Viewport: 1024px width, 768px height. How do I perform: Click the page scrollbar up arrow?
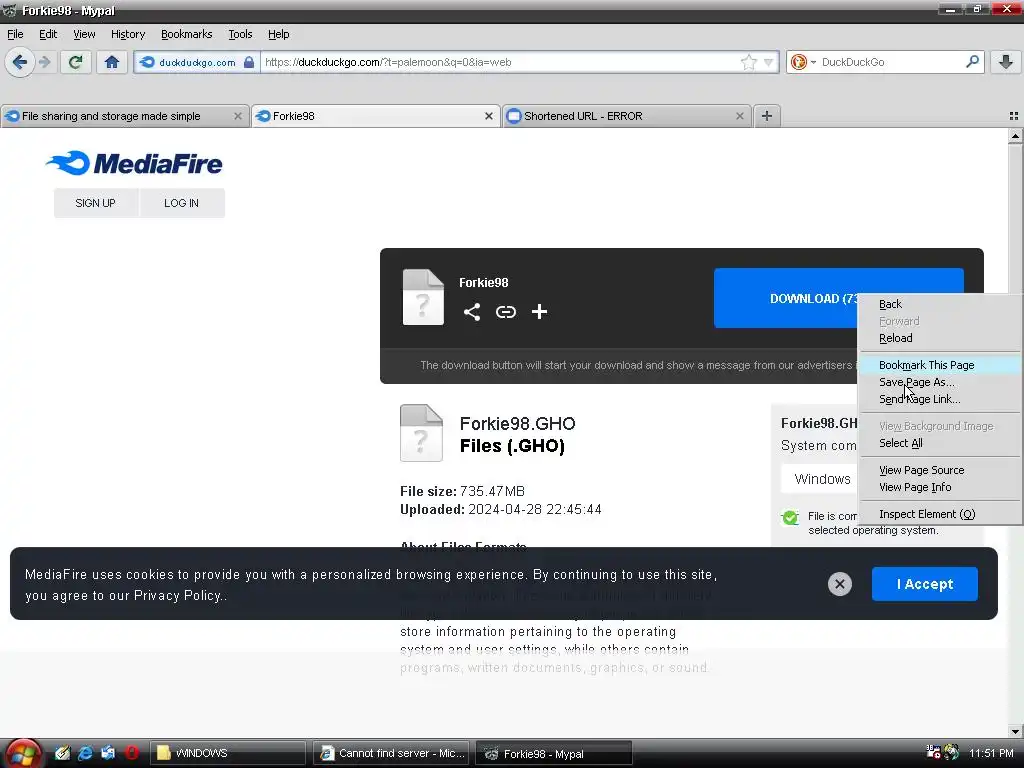point(1015,136)
